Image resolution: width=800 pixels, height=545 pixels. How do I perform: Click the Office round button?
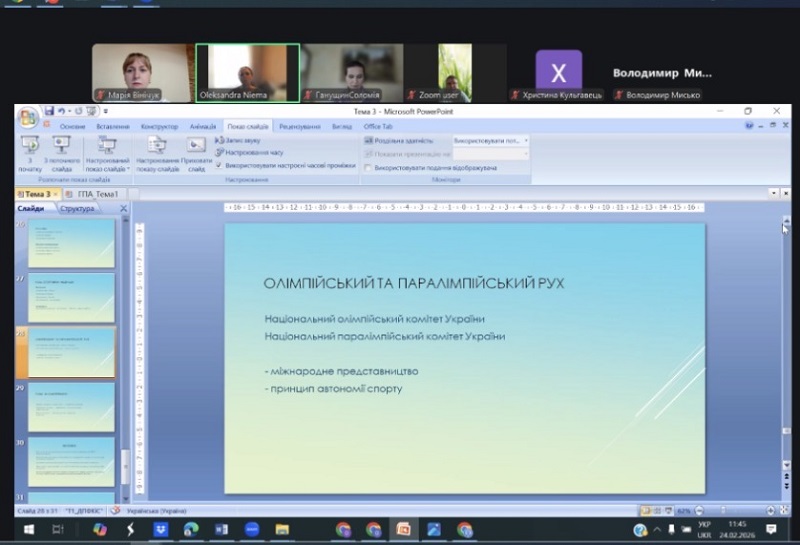pos(27,117)
